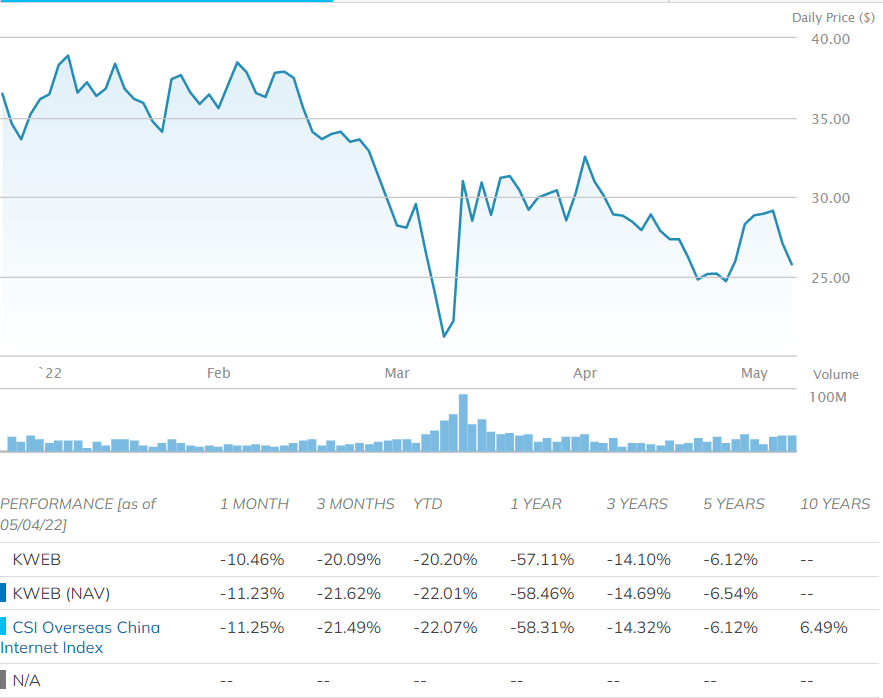Select the 1 MONTH column header
Screen dimensions: 883x698
[254, 504]
